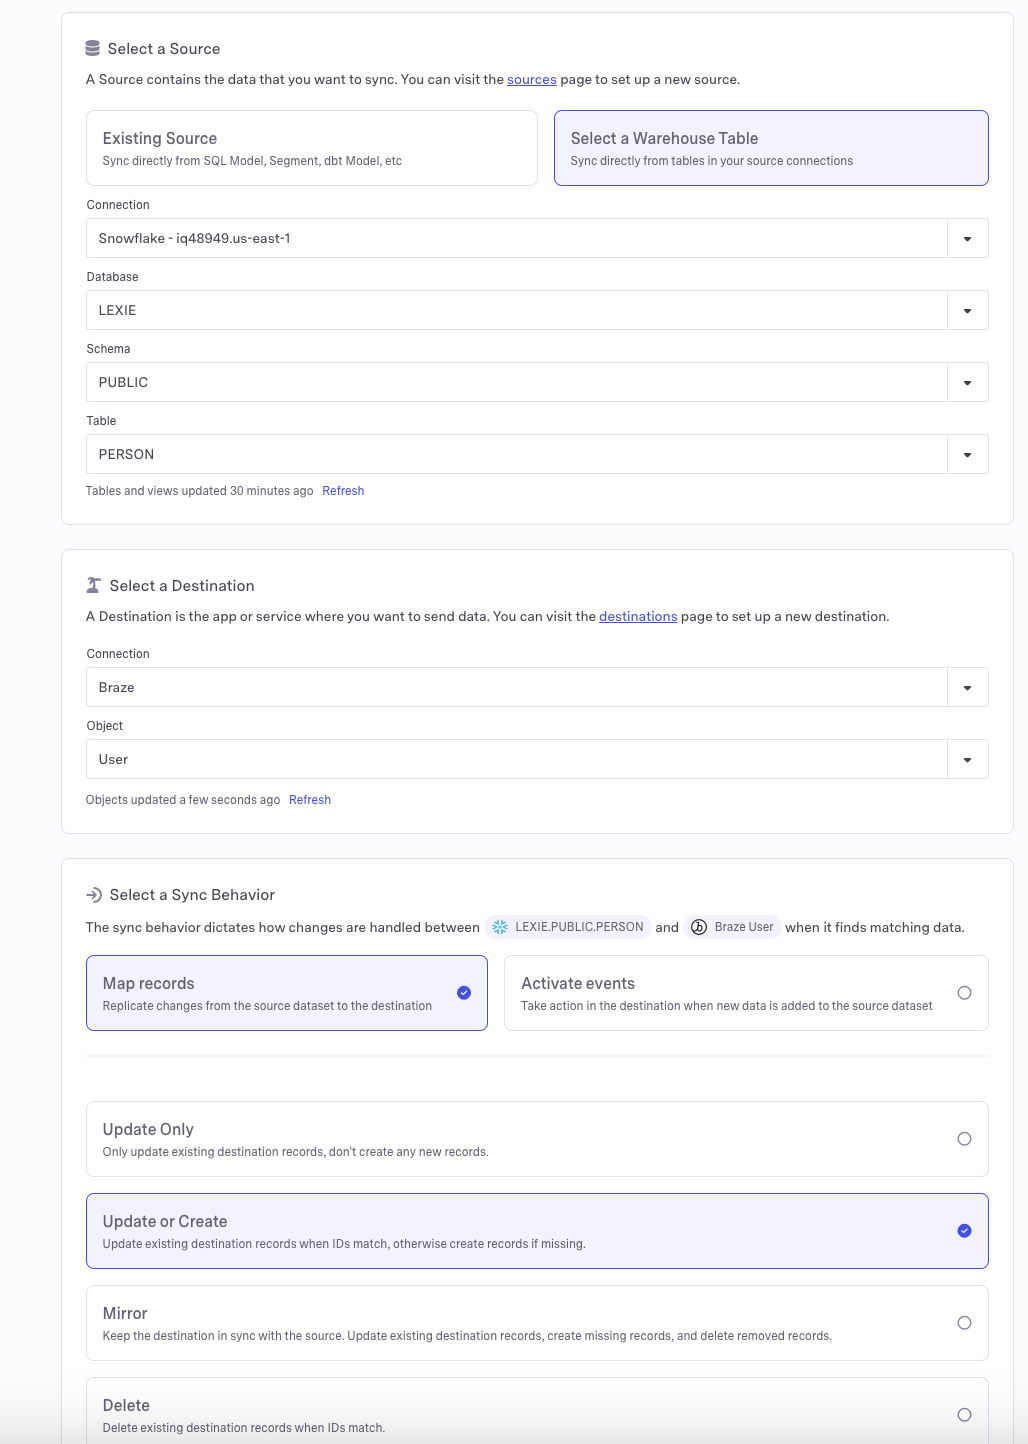Click the Braze logo icon in Braze User chip

point(699,927)
